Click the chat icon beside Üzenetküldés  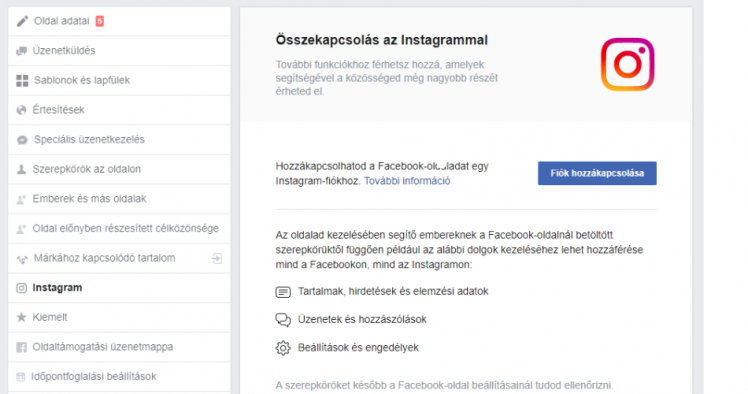(21, 51)
